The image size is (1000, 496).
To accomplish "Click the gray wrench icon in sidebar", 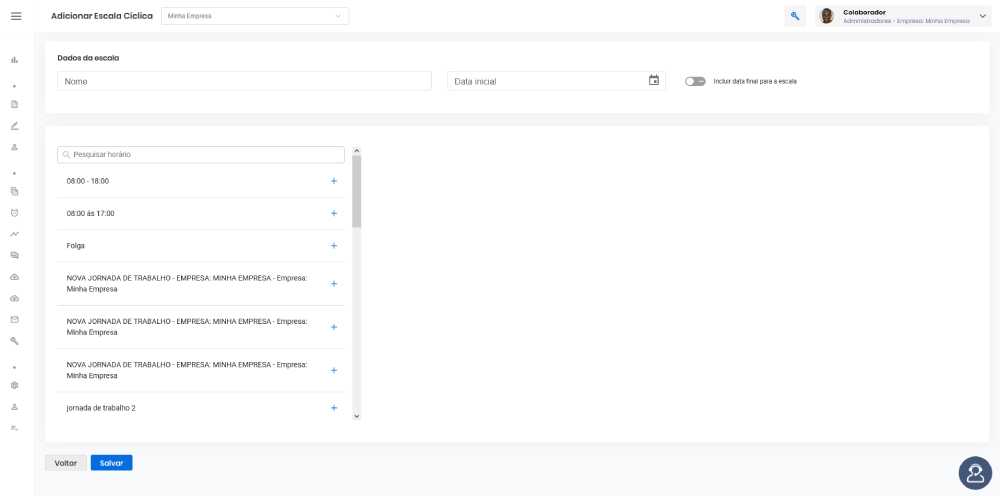I will coord(15,341).
